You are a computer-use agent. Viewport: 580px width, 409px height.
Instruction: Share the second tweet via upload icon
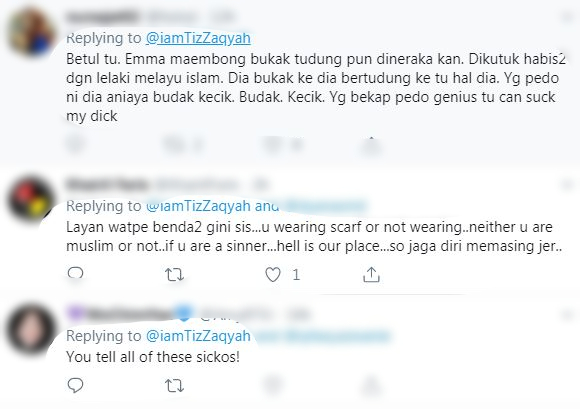click(371, 275)
